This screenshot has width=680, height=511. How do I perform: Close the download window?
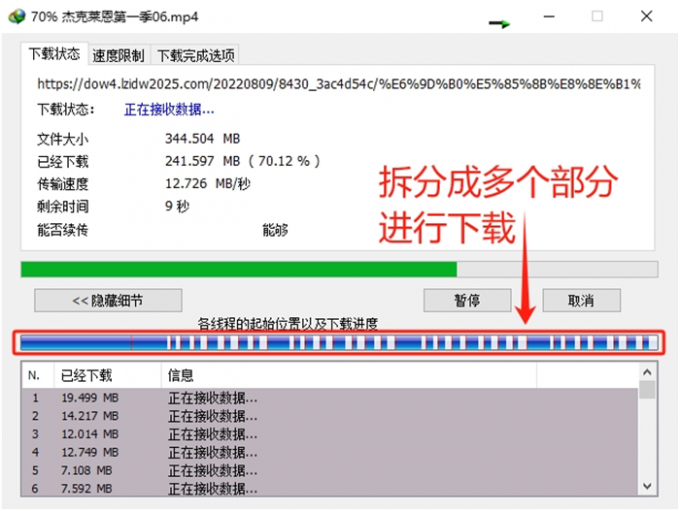[647, 16]
